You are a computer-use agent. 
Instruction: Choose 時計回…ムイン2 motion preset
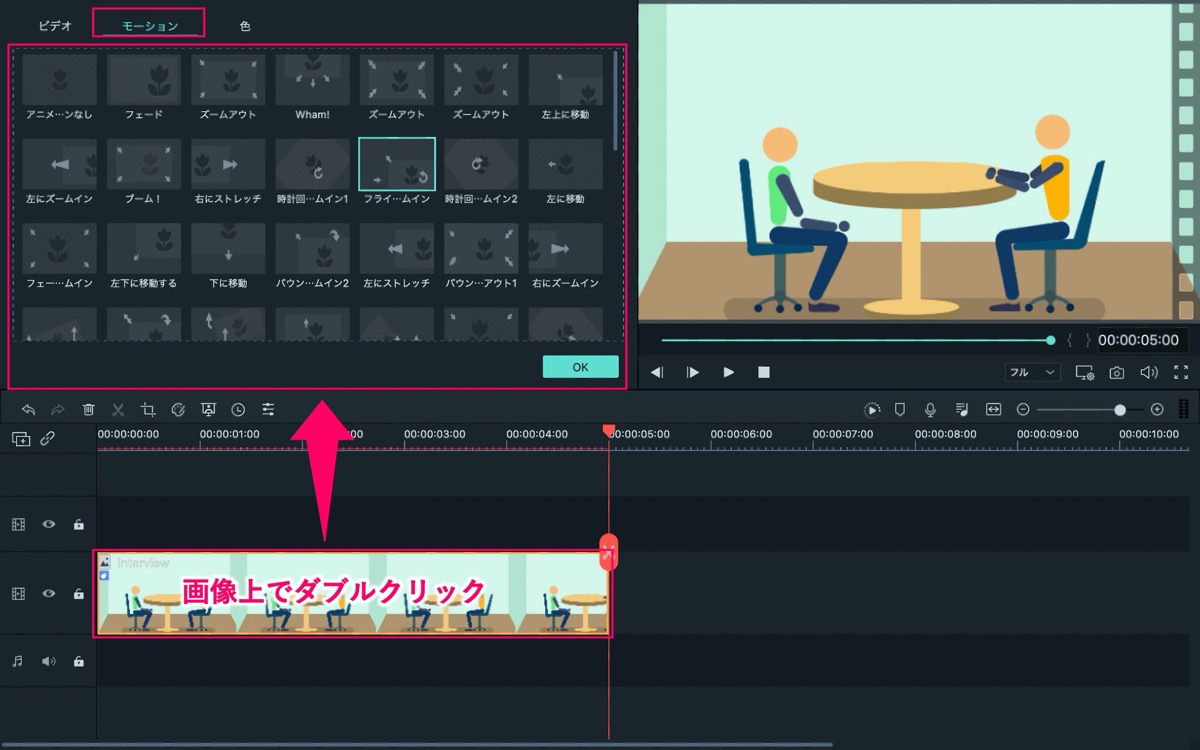[x=481, y=172]
